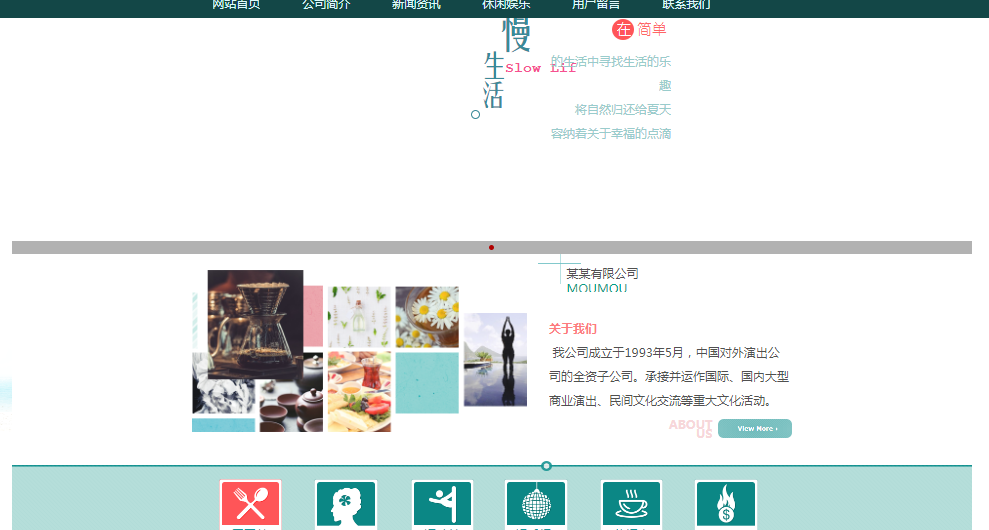Open 用户留言 from the navigation bar
Viewport: 989px width, 530px height.
pyautogui.click(x=596, y=5)
